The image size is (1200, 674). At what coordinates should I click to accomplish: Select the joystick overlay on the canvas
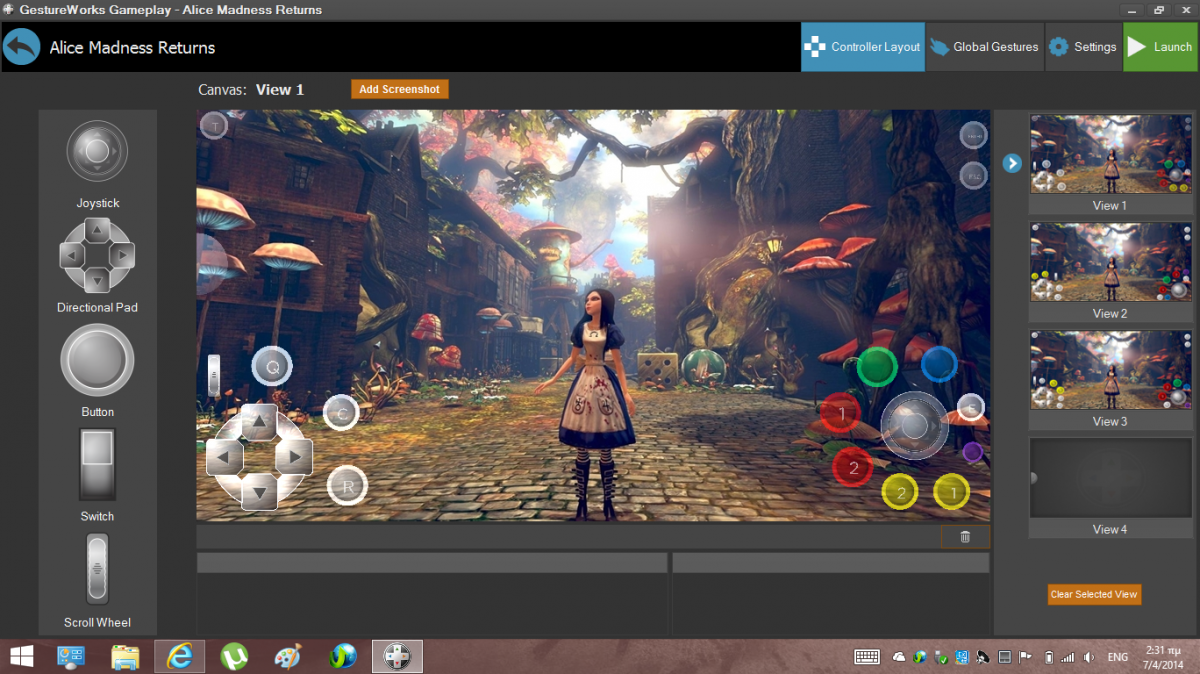click(914, 426)
